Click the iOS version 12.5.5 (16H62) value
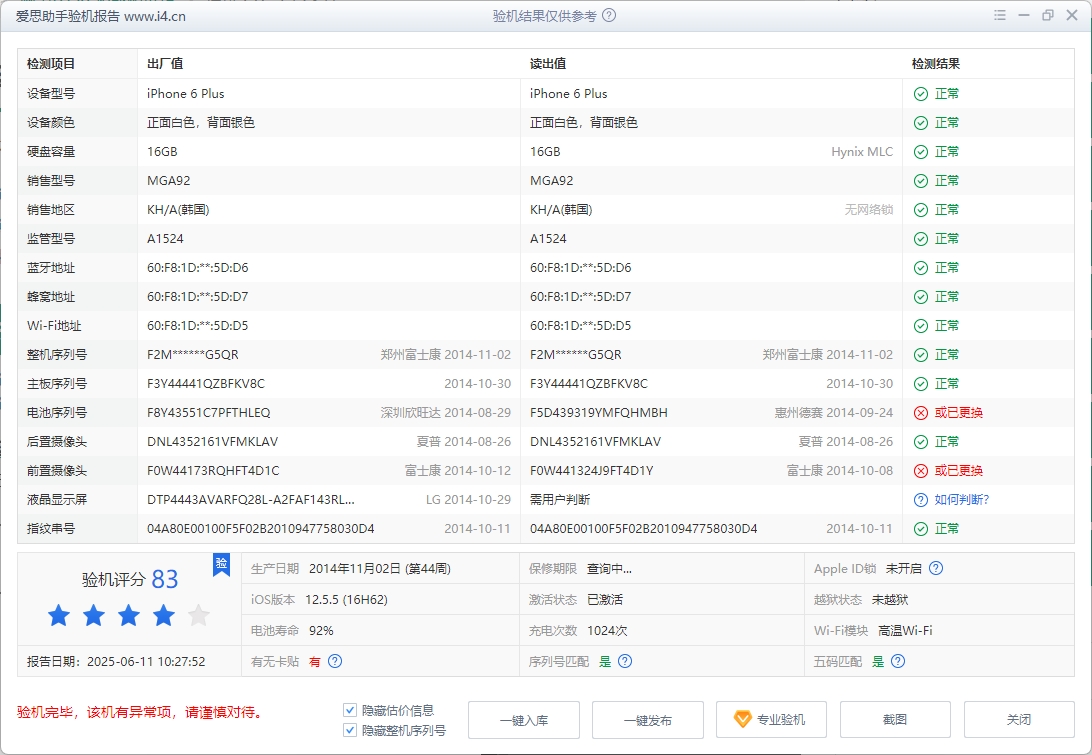This screenshot has width=1092, height=755. tap(346, 600)
